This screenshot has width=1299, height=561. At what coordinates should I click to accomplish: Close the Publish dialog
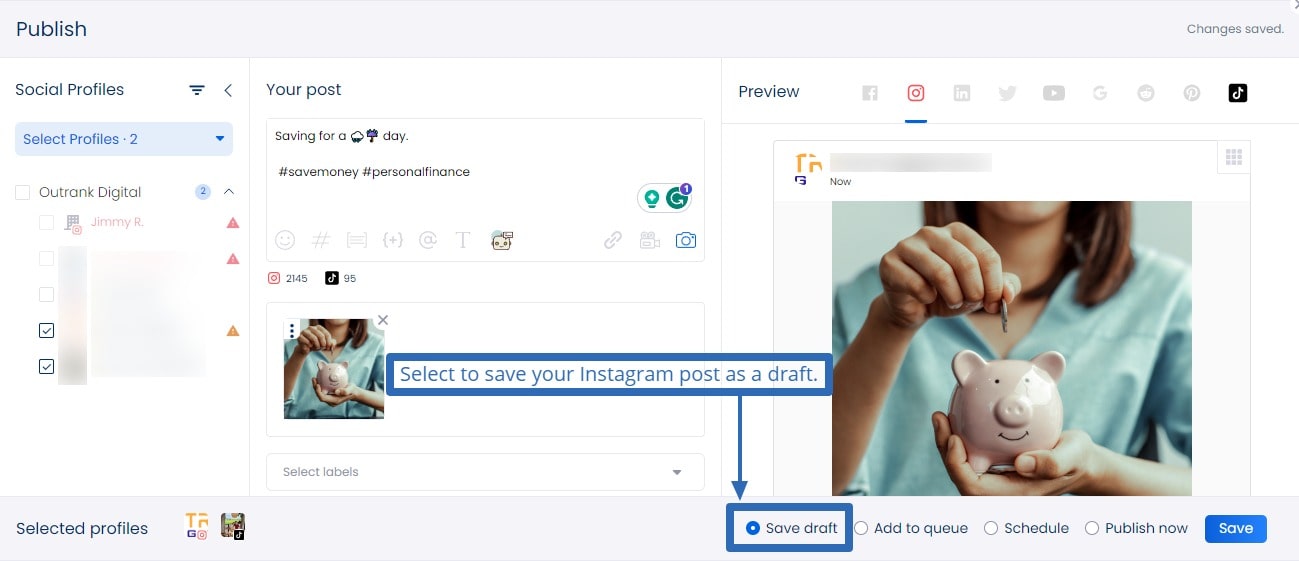(x=1294, y=5)
